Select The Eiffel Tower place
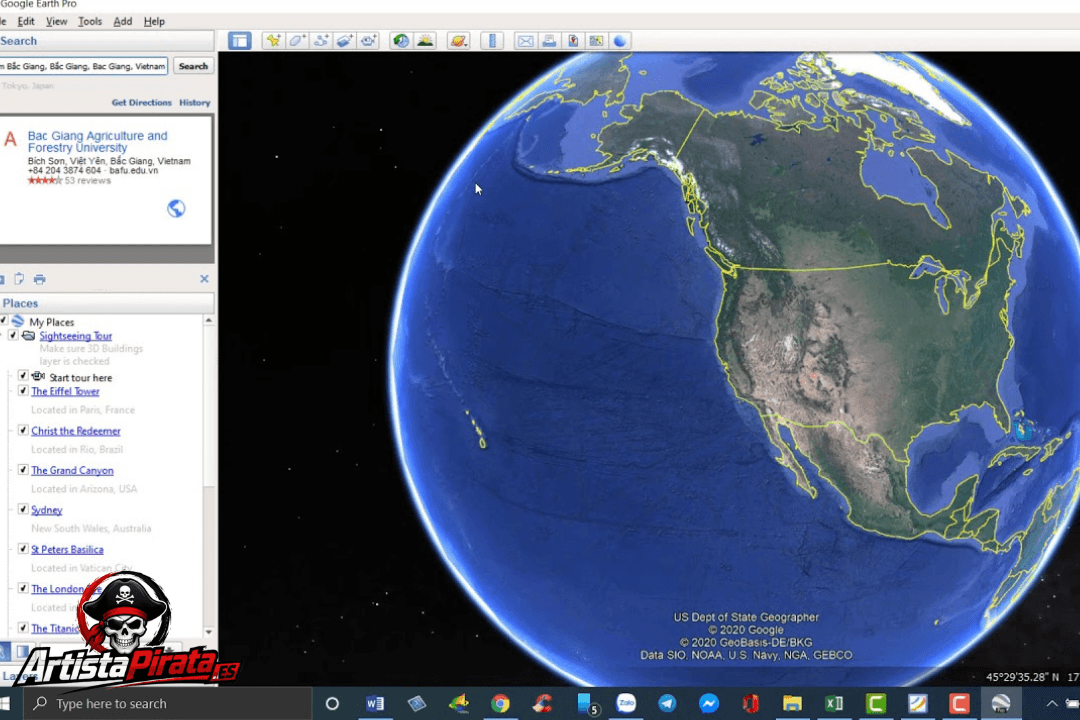Screen dimensions: 1080x720 point(65,391)
